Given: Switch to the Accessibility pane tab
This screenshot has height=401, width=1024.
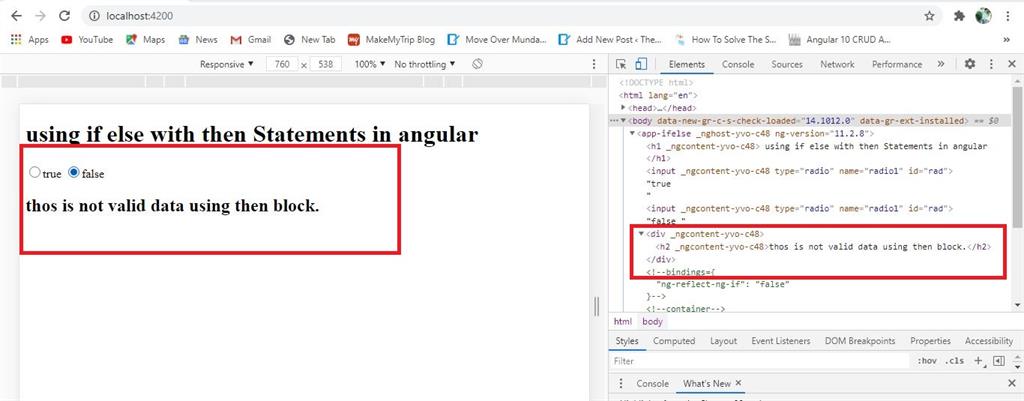Looking at the screenshot, I should point(989,341).
